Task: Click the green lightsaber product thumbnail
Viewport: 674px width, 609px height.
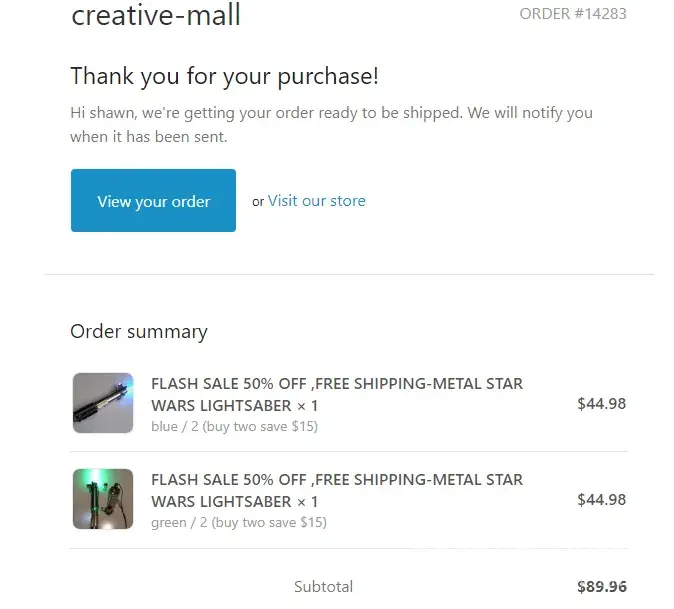Action: pos(103,499)
